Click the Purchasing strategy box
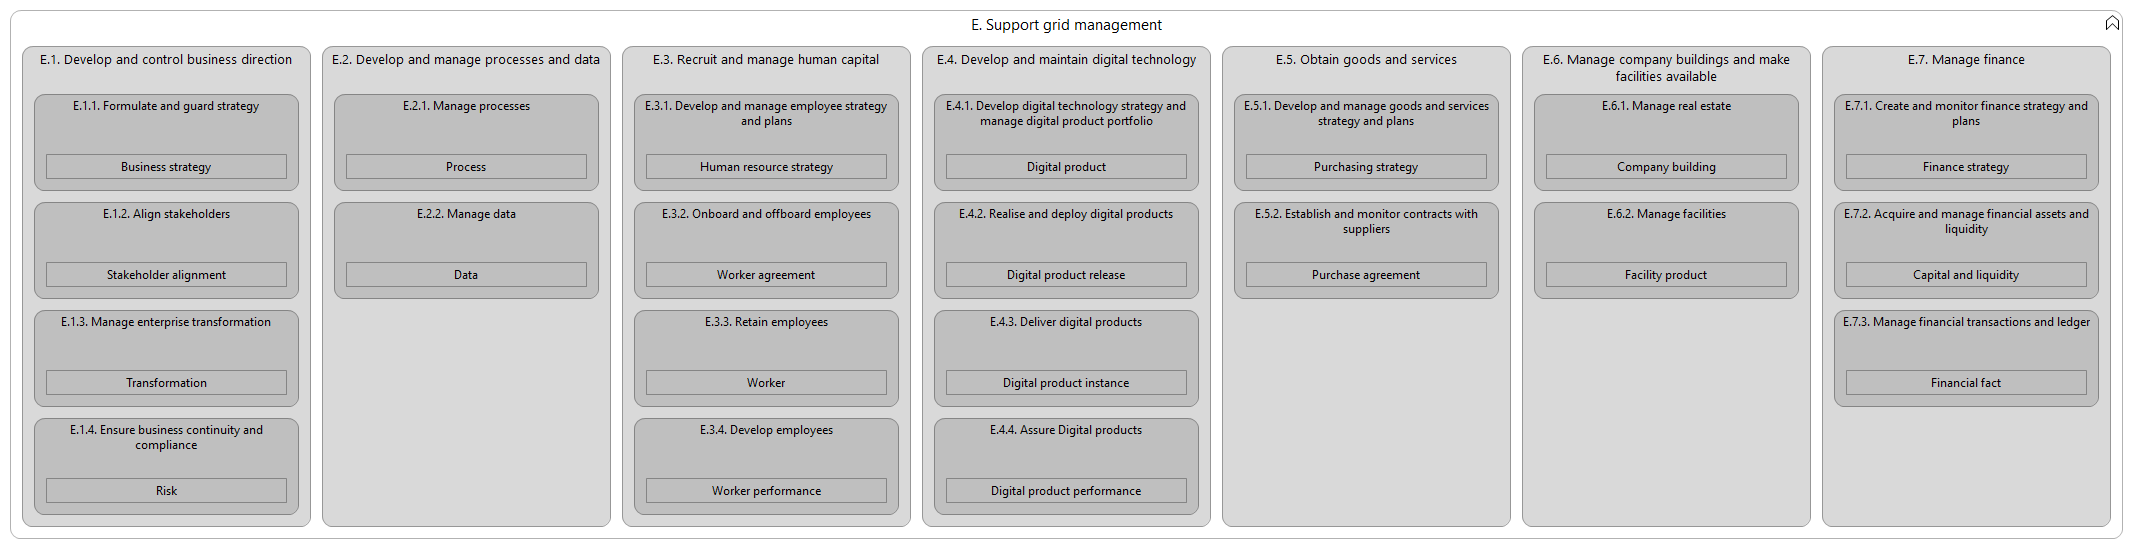The width and height of the screenshot is (2133, 549). 1366,167
